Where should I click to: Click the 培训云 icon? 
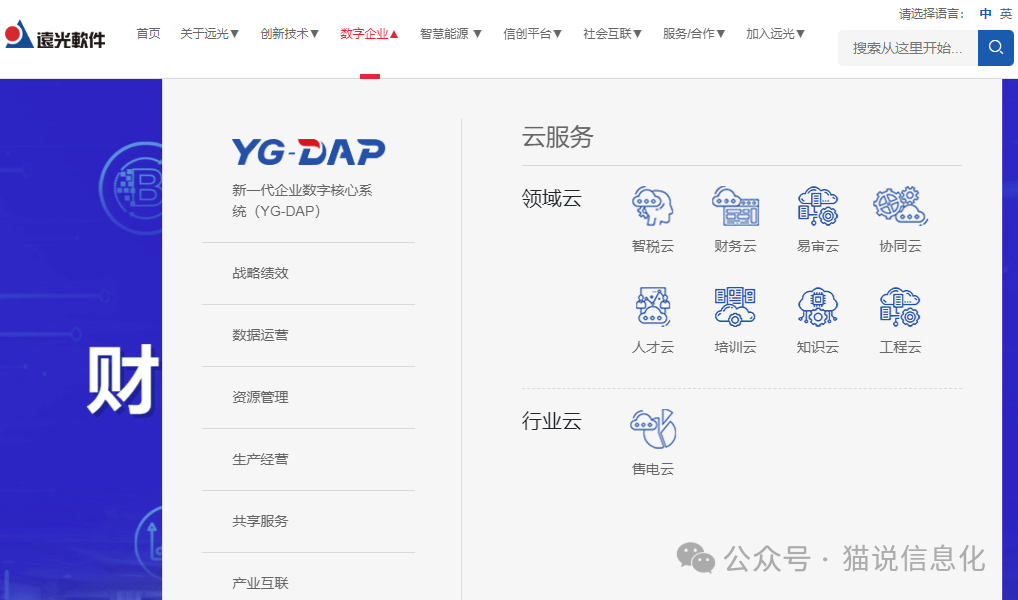coord(735,308)
